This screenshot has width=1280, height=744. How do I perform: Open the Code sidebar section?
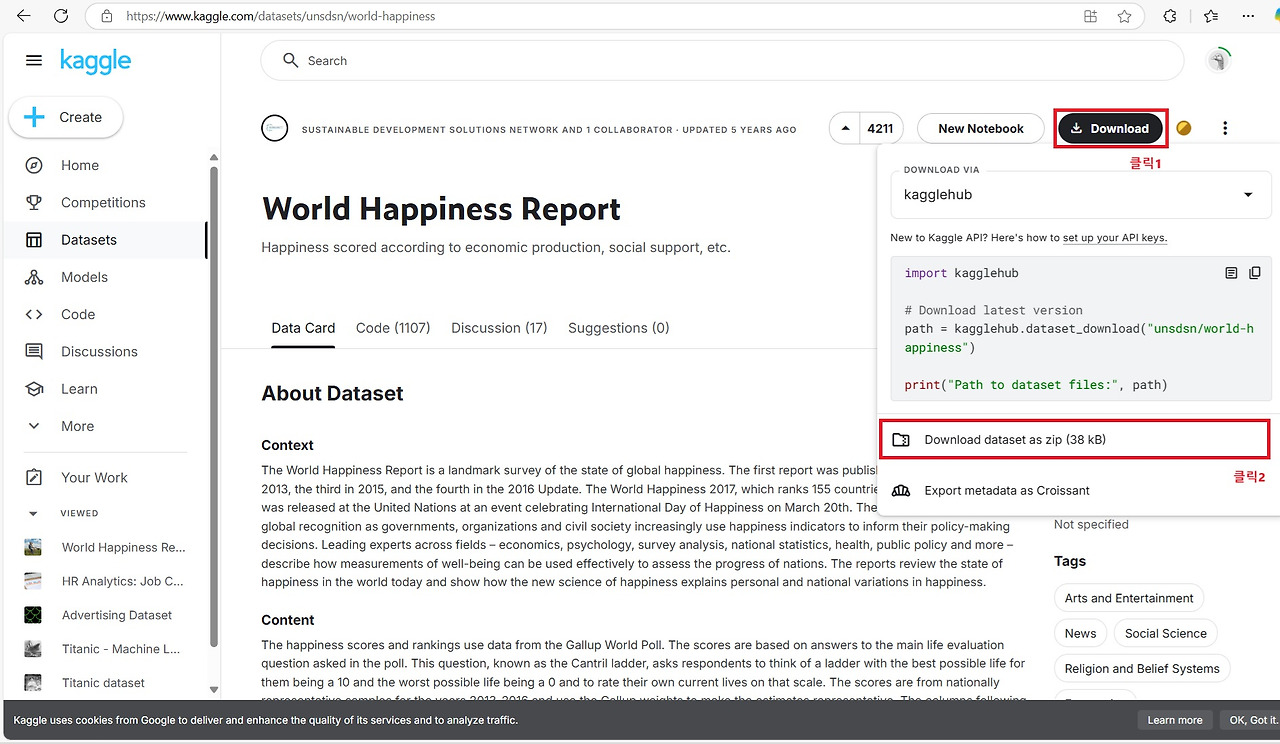tap(78, 314)
